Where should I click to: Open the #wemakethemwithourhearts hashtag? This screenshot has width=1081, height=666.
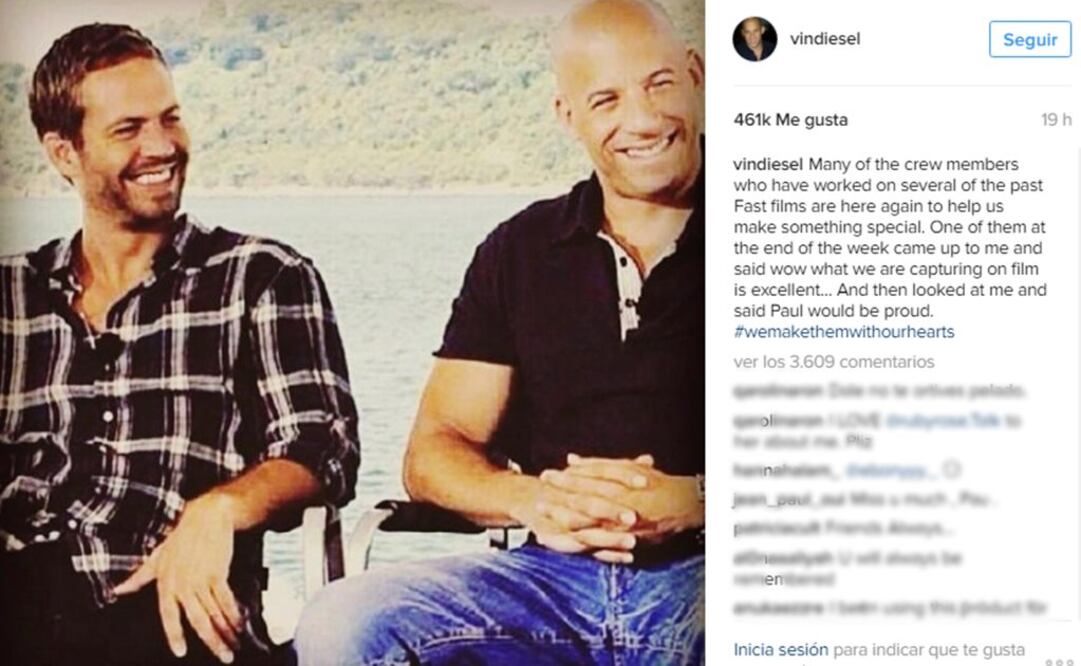844,332
